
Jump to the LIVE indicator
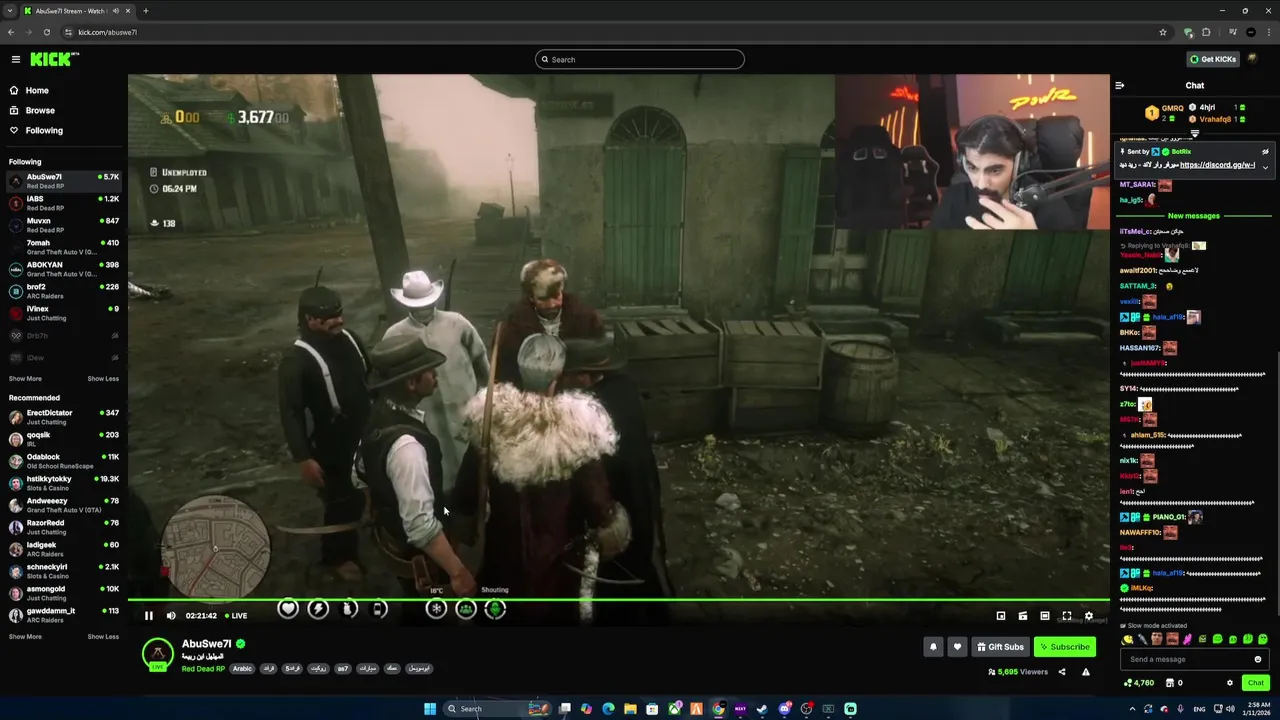coord(236,616)
